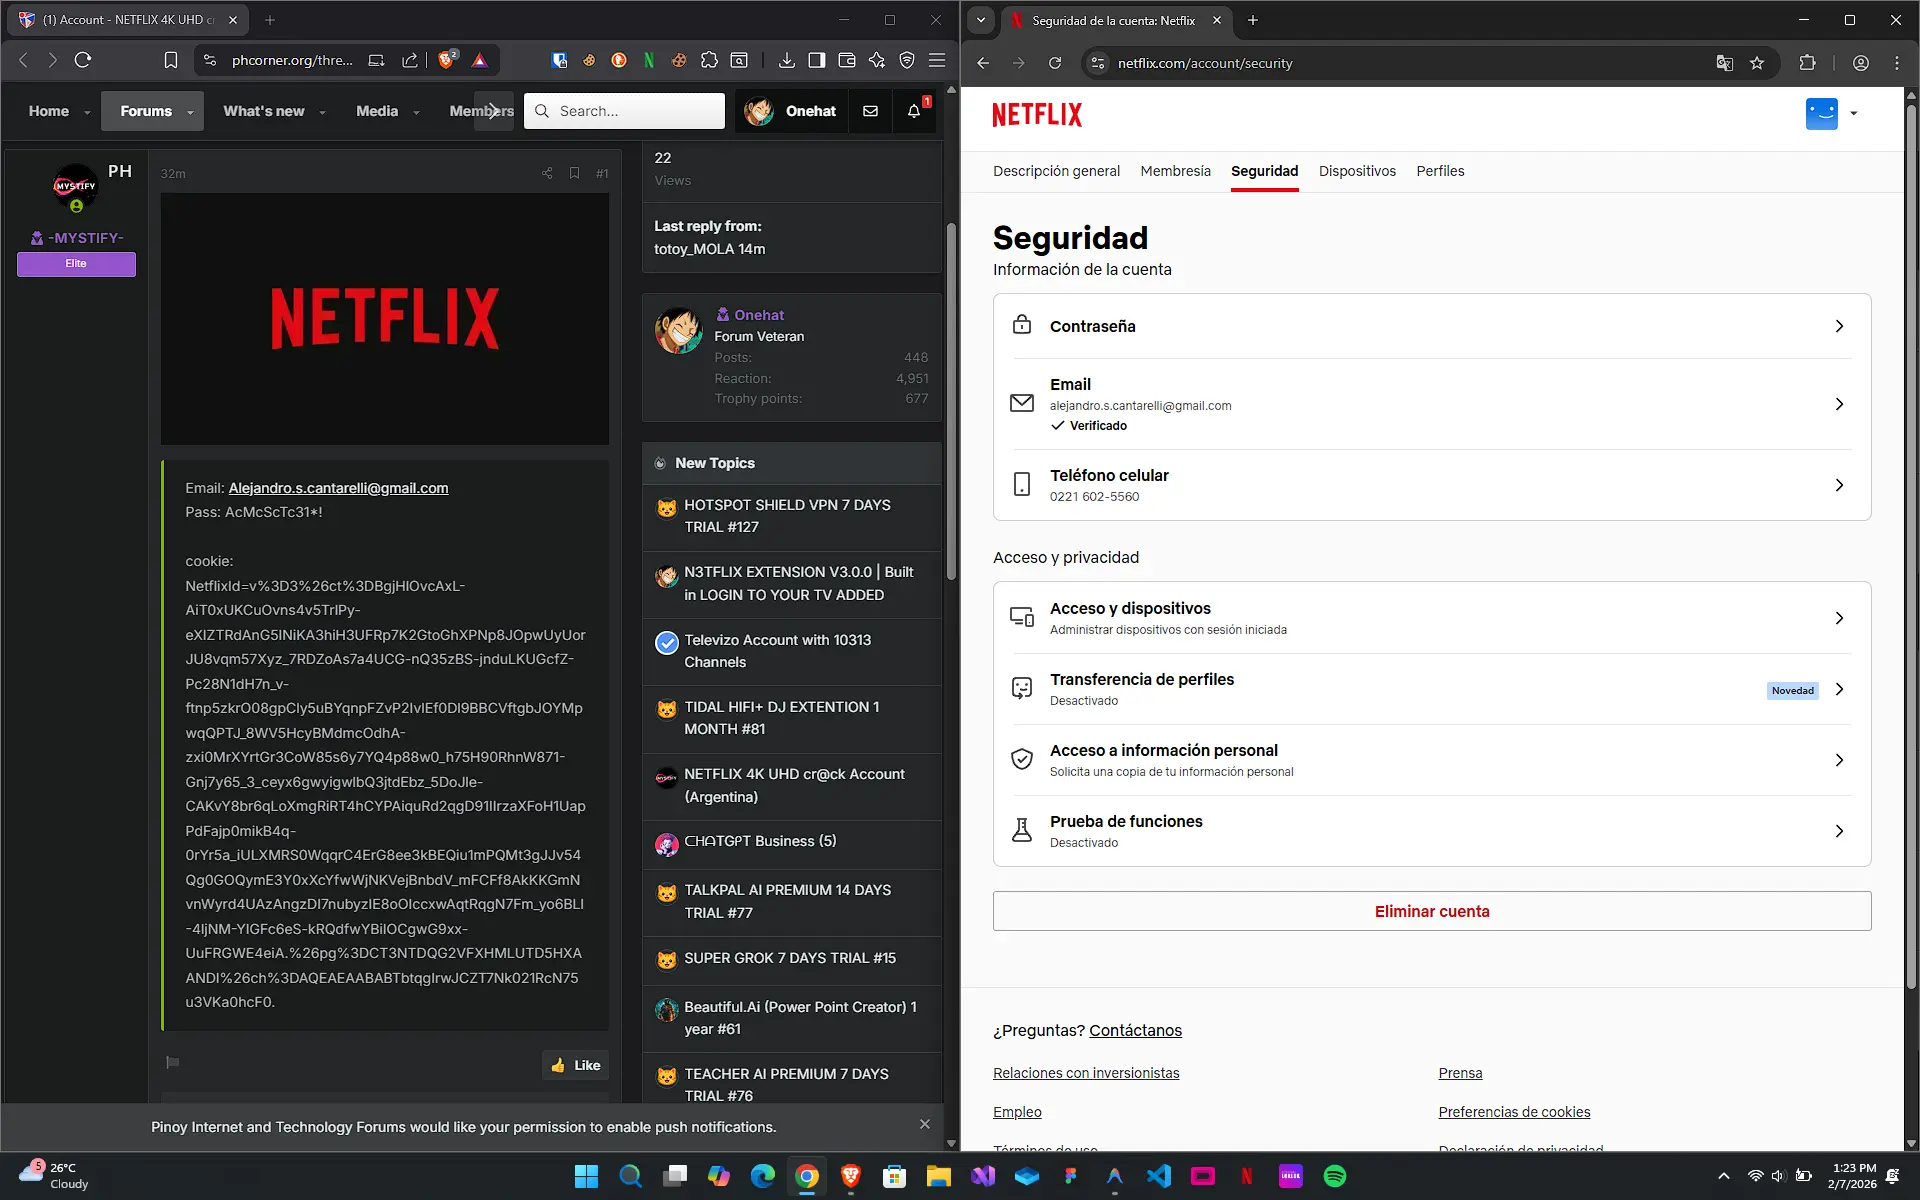Viewport: 1920px width, 1200px height.
Task: Click the forum page vertical scrollbar
Action: tap(951, 400)
